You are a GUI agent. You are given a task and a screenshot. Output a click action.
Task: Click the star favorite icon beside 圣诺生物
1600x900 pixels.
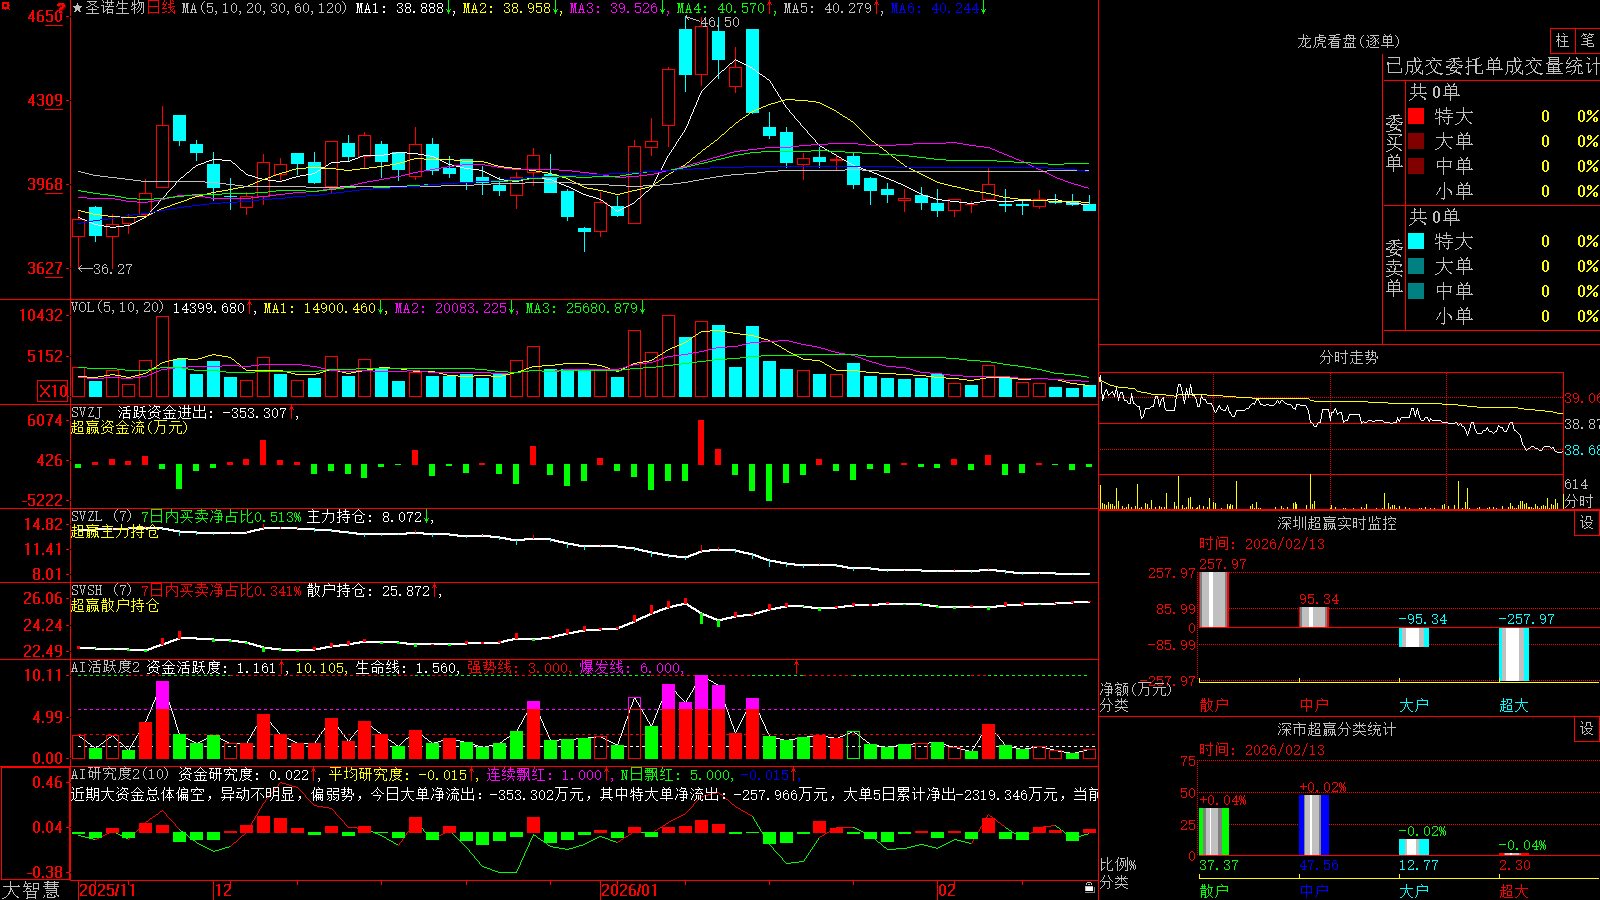[78, 8]
